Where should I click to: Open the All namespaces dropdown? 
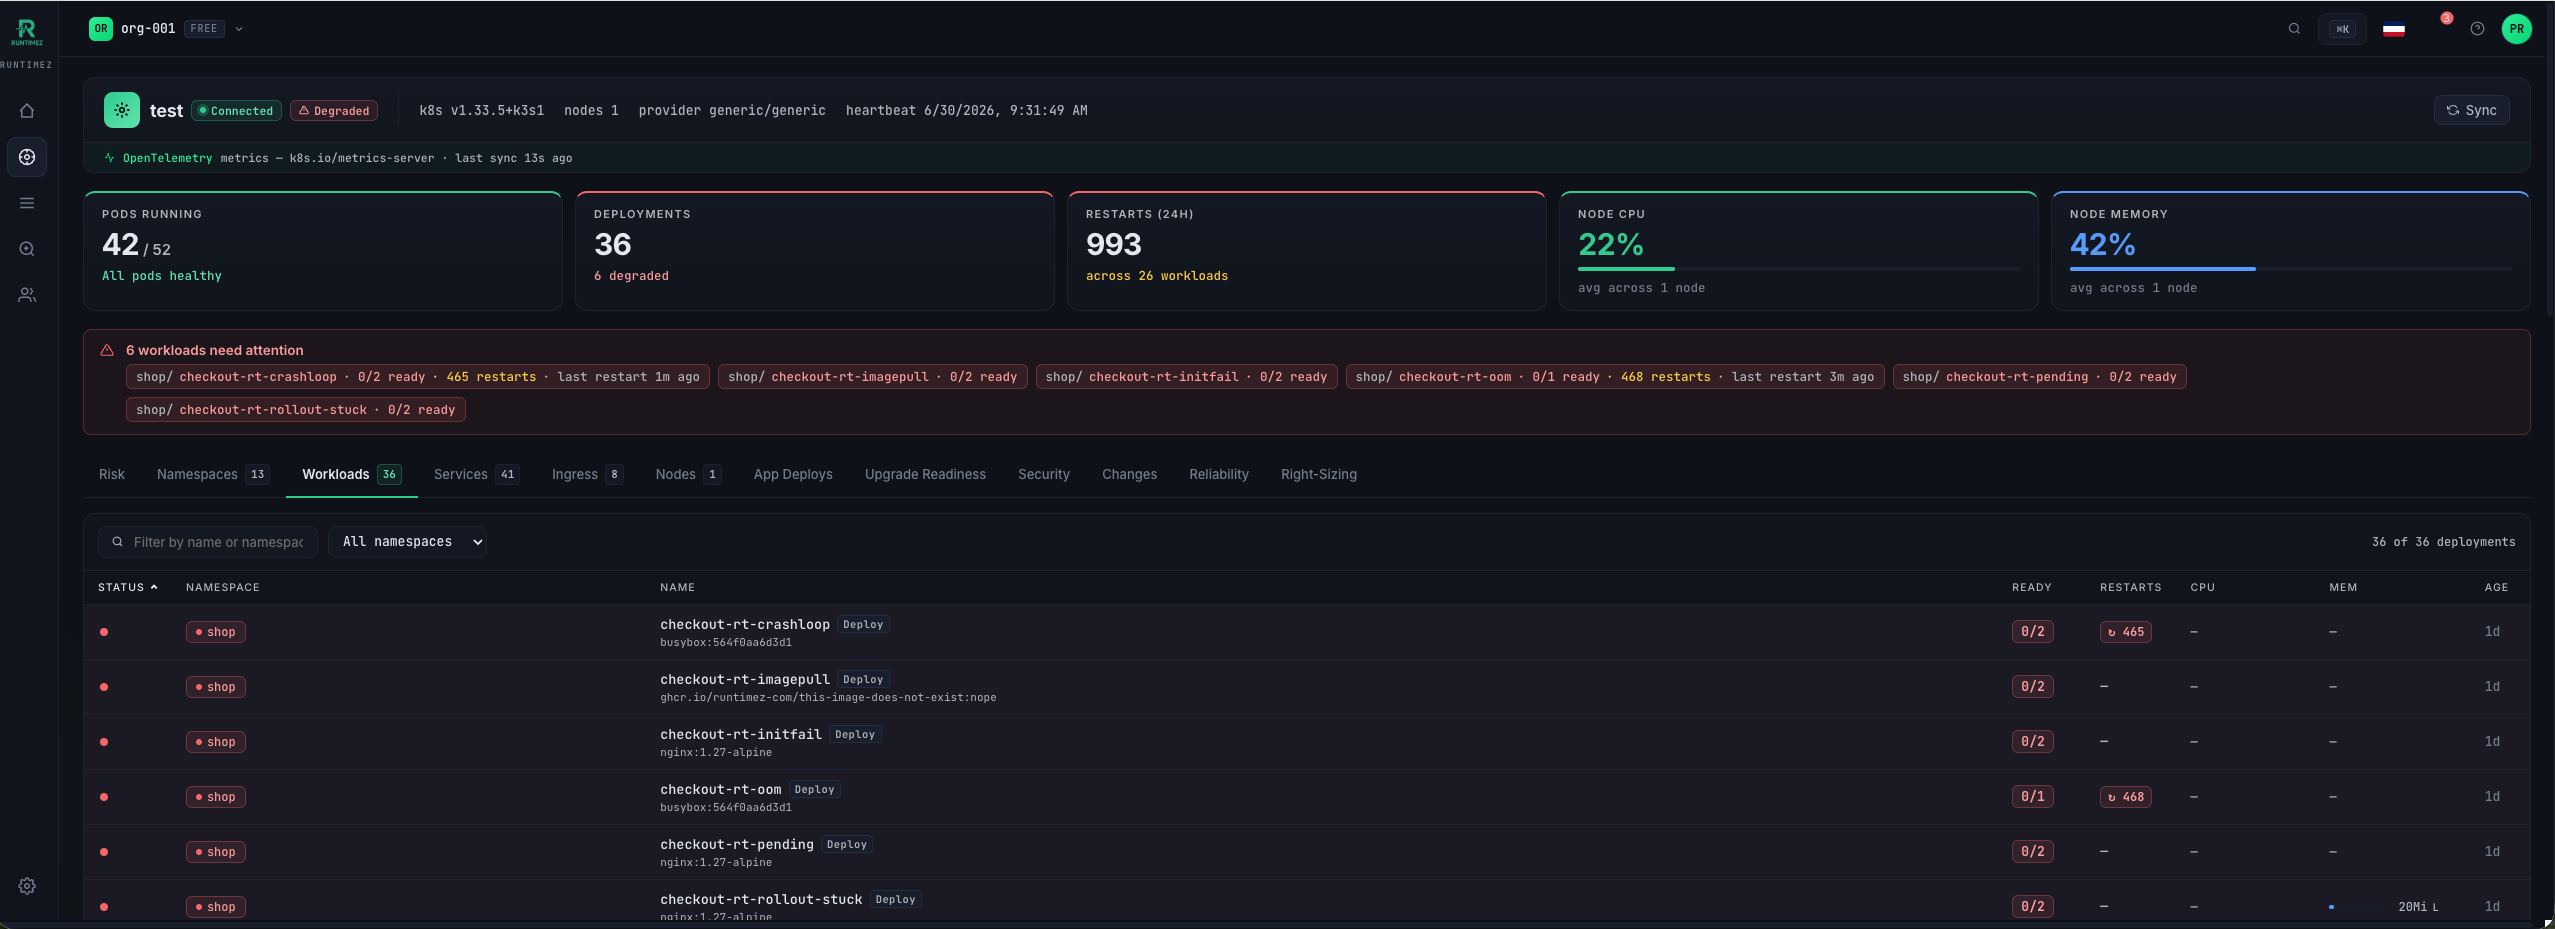(x=408, y=542)
